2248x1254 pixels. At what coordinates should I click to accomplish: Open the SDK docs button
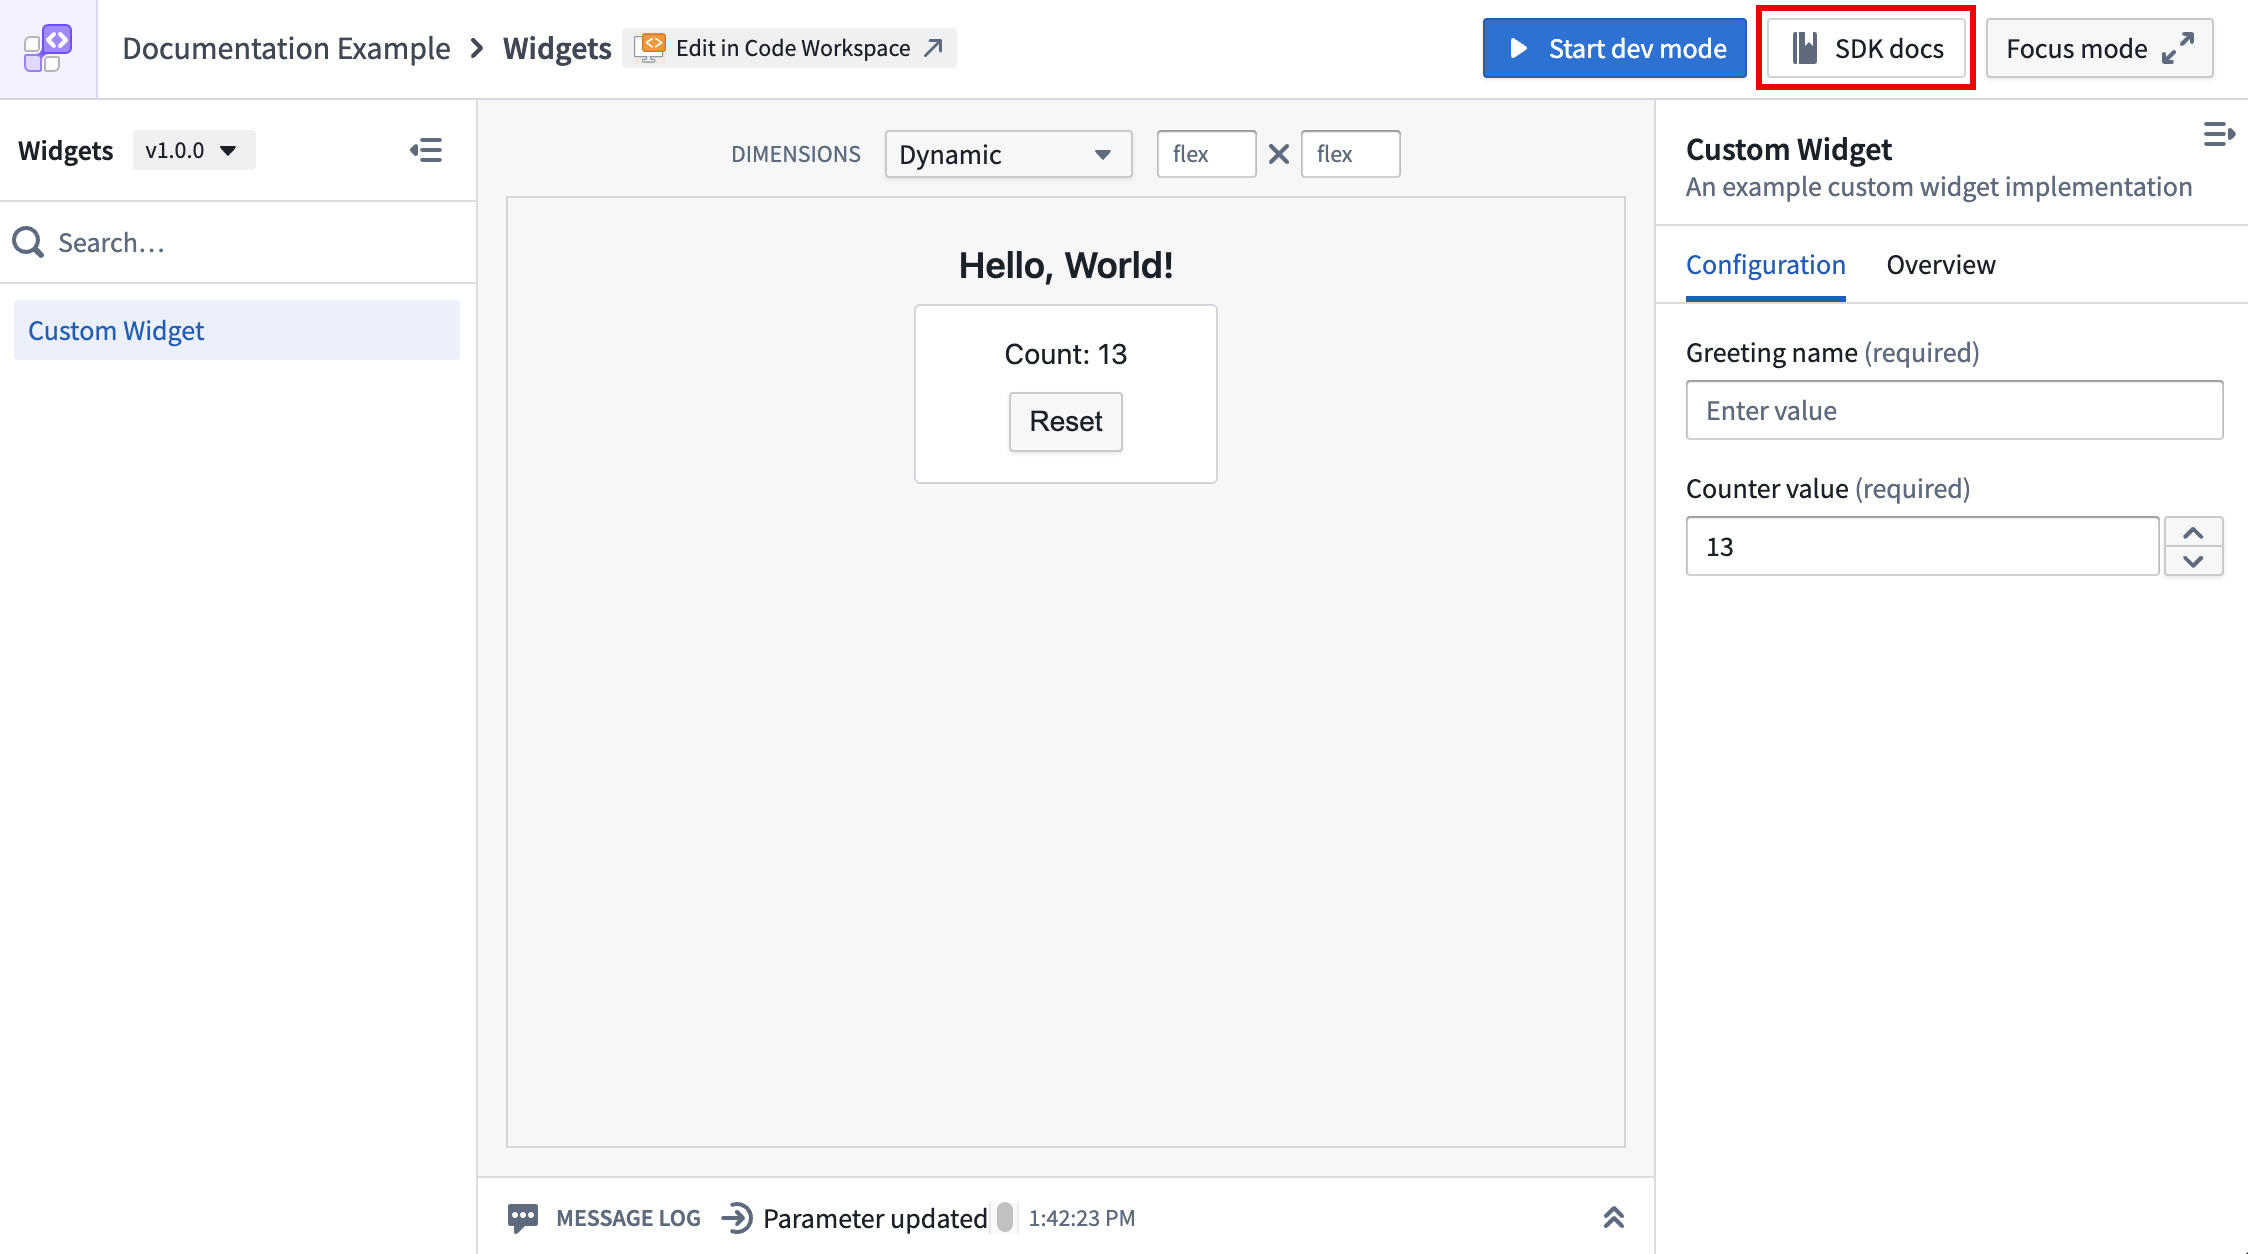pos(1866,48)
